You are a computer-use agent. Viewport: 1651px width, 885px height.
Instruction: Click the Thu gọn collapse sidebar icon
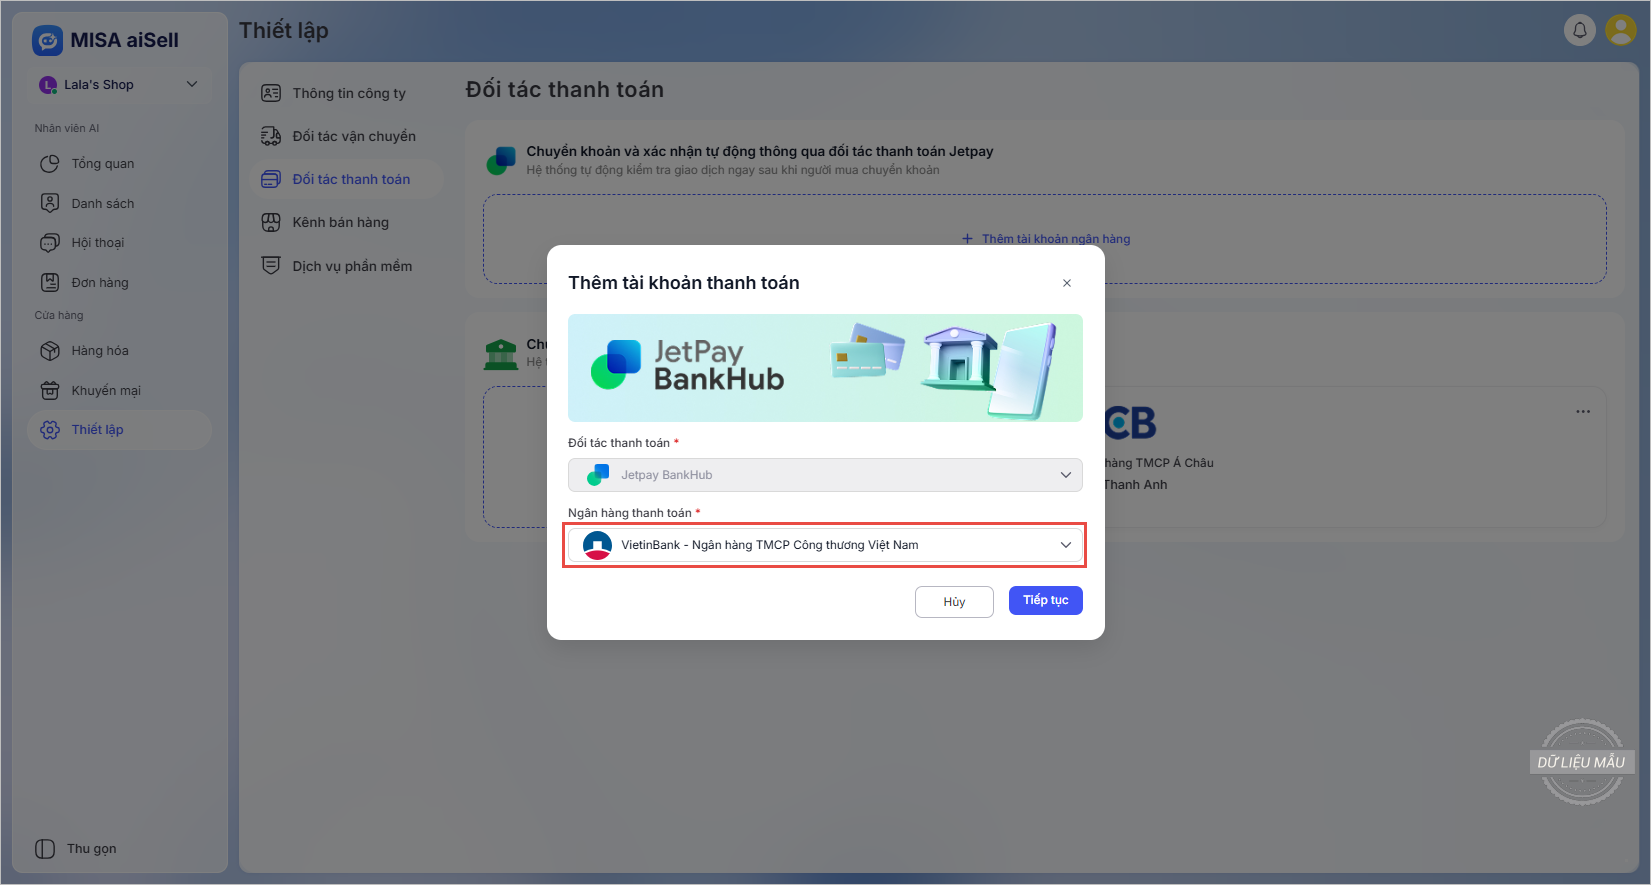45,849
